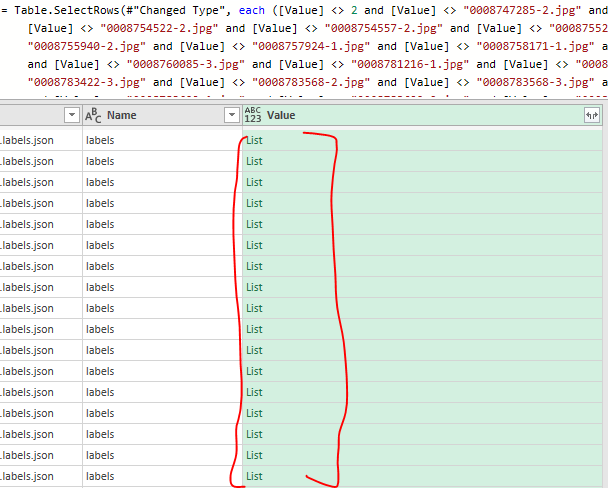Select the labels cell in the topmost row

[x=162, y=140]
